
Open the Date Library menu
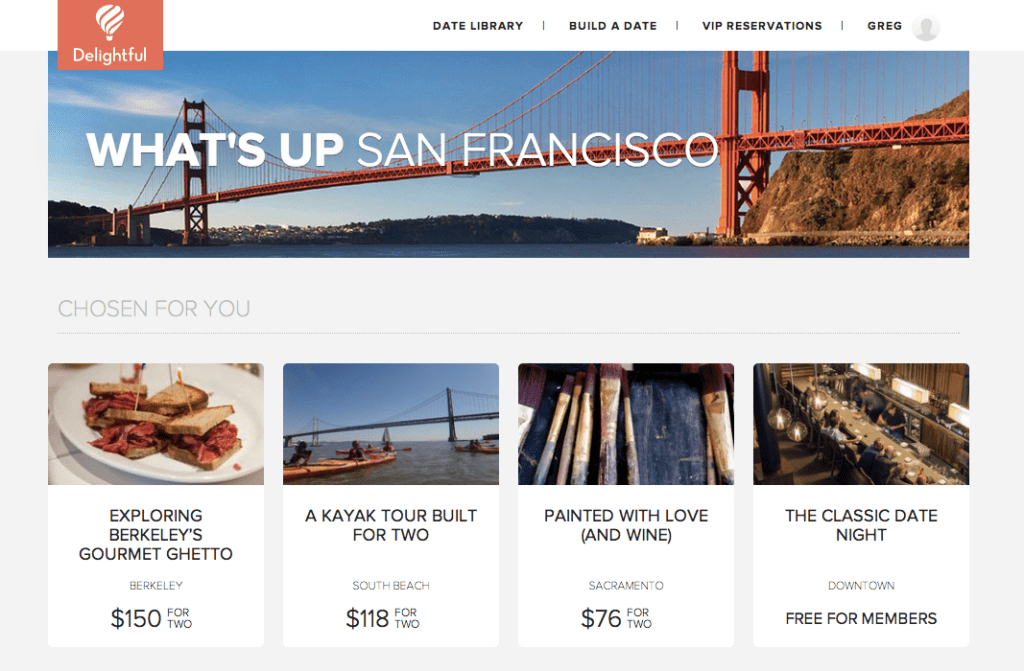[477, 26]
